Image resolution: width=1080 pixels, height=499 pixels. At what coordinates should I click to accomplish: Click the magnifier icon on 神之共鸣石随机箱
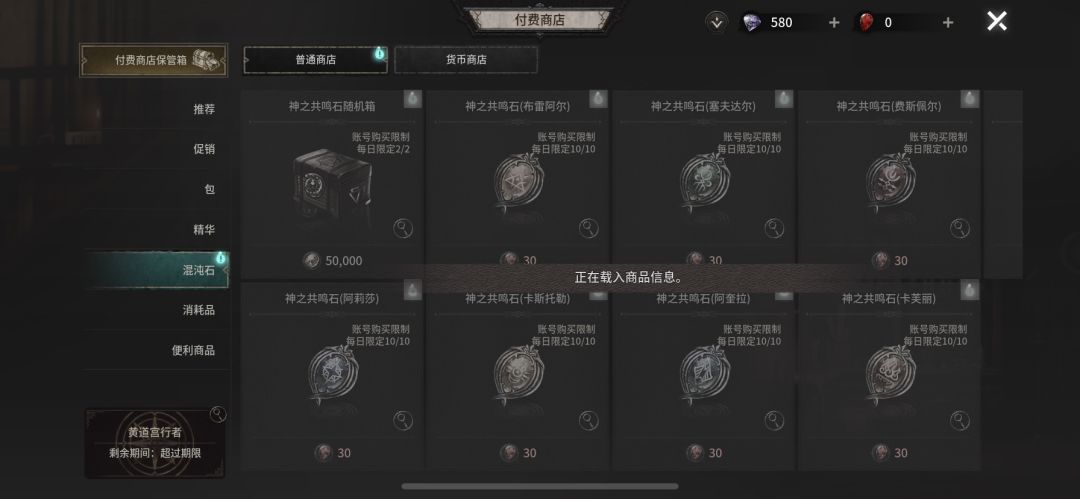[x=403, y=228]
